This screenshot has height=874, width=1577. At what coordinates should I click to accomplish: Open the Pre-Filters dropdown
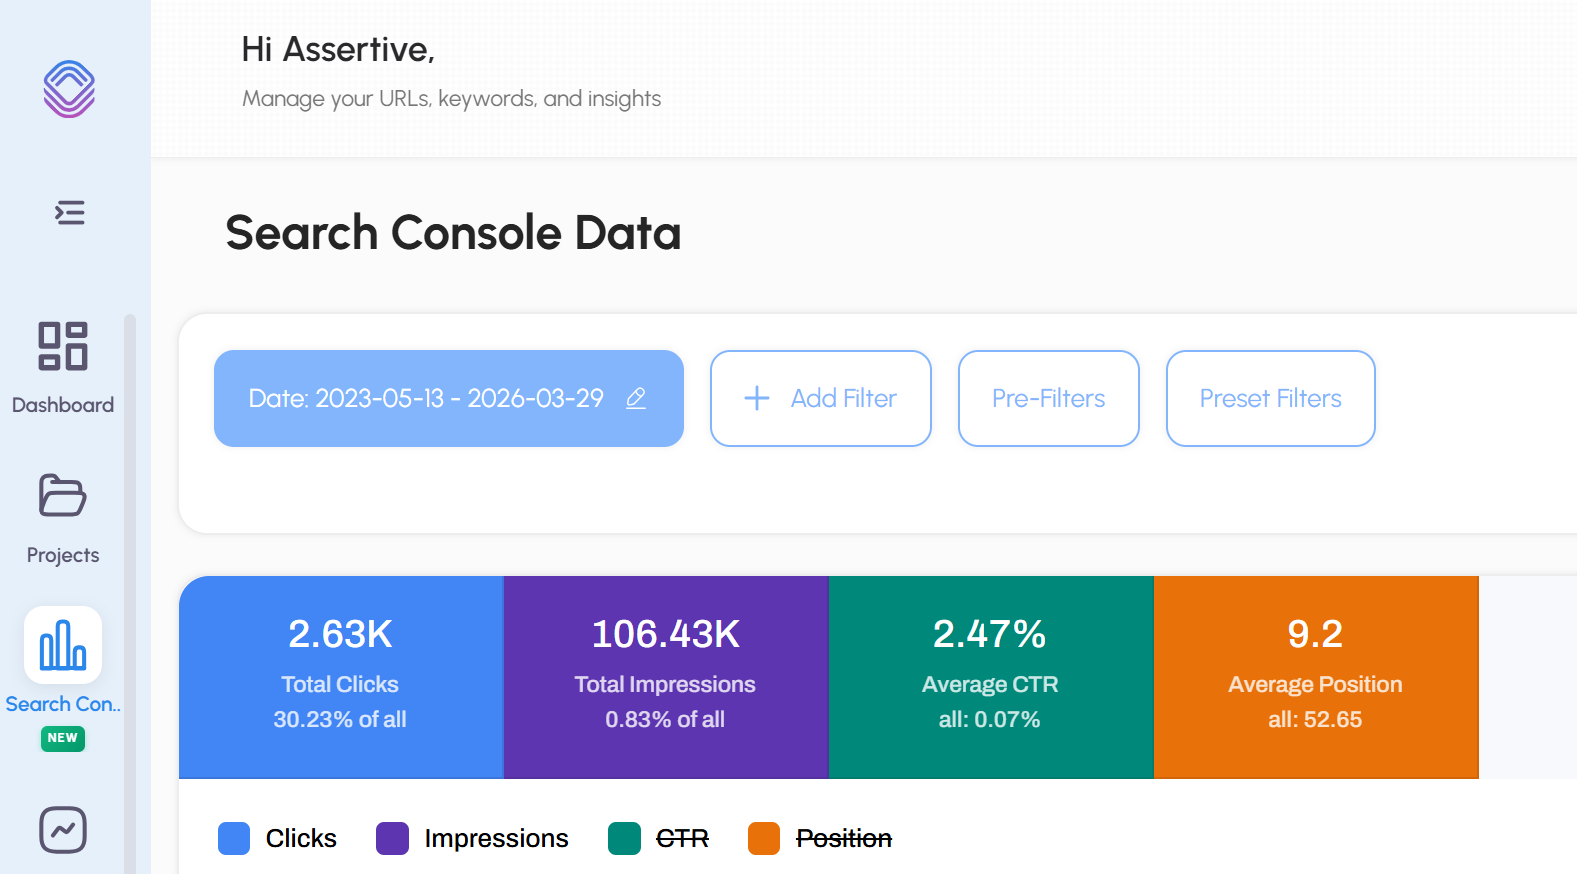tap(1048, 398)
